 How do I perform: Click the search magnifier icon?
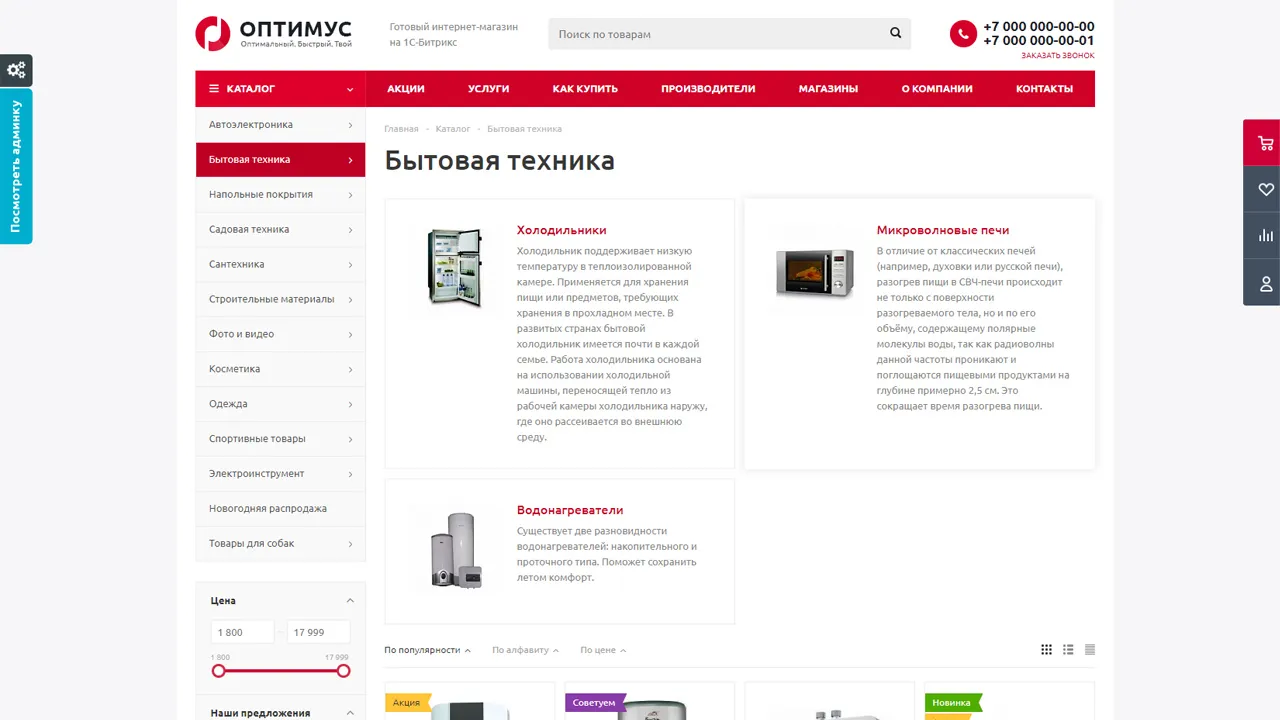(896, 33)
